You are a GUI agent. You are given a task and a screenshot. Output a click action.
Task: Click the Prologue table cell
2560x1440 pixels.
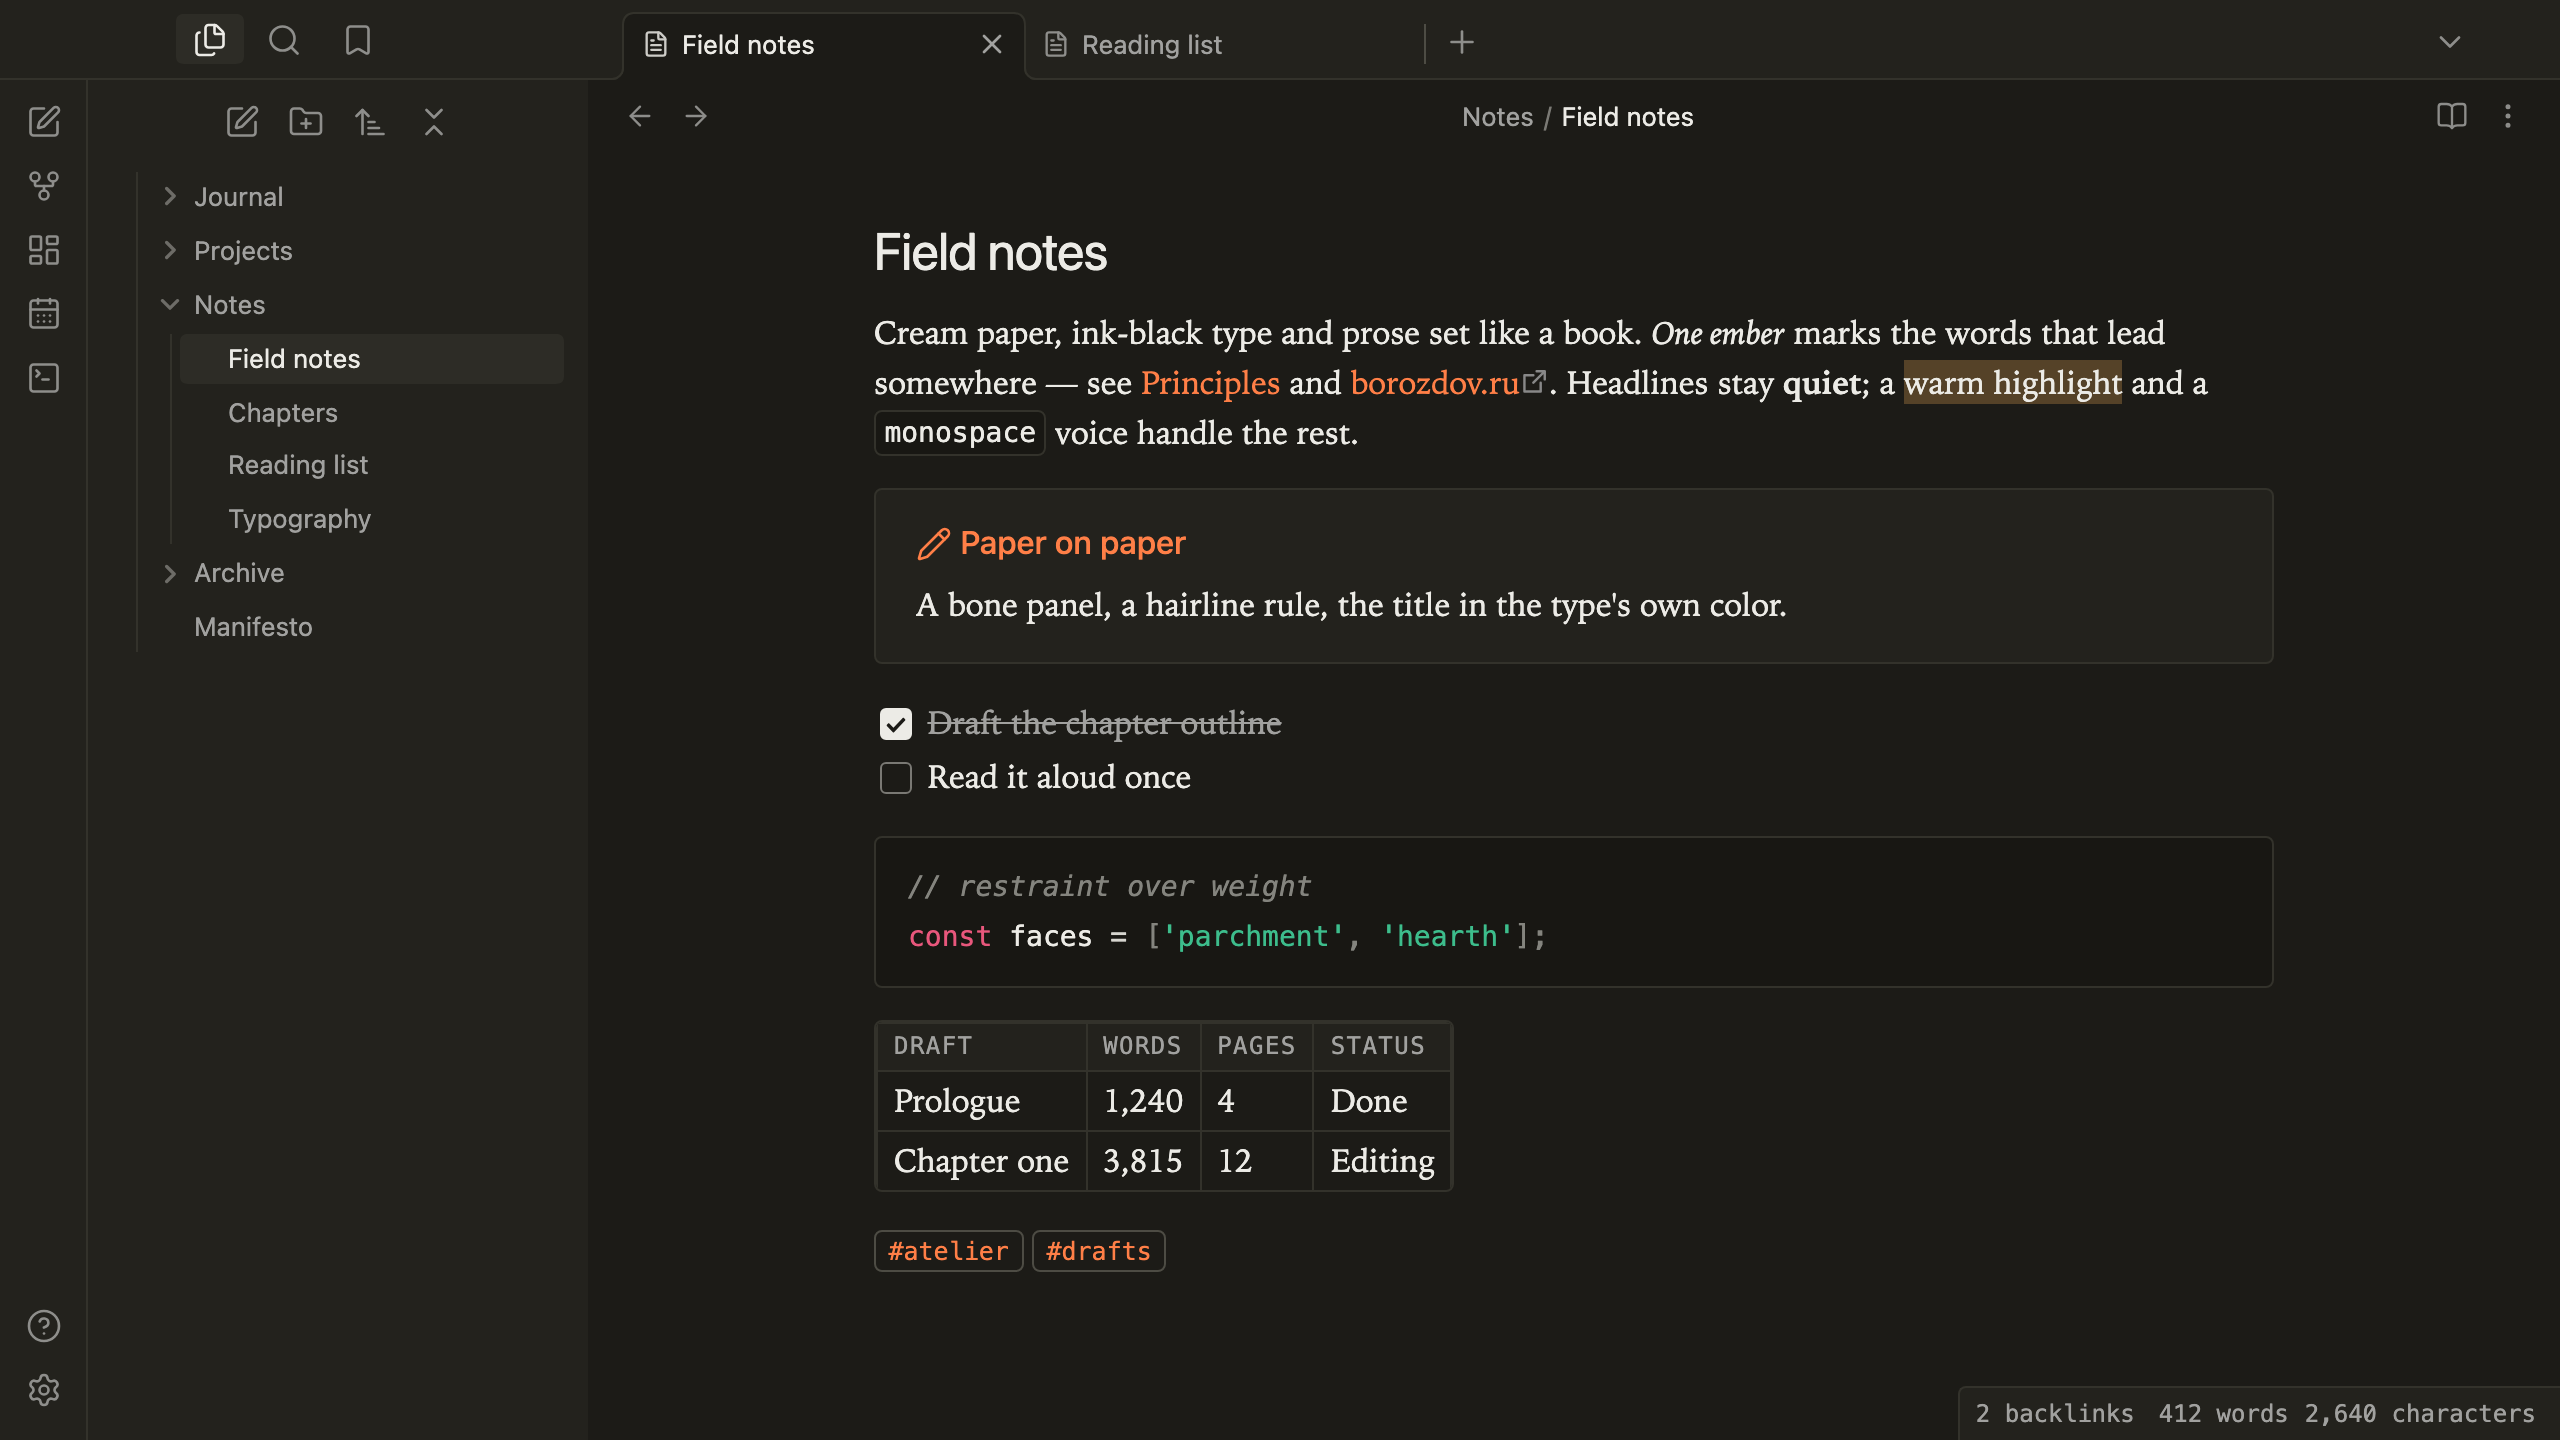click(x=982, y=1101)
